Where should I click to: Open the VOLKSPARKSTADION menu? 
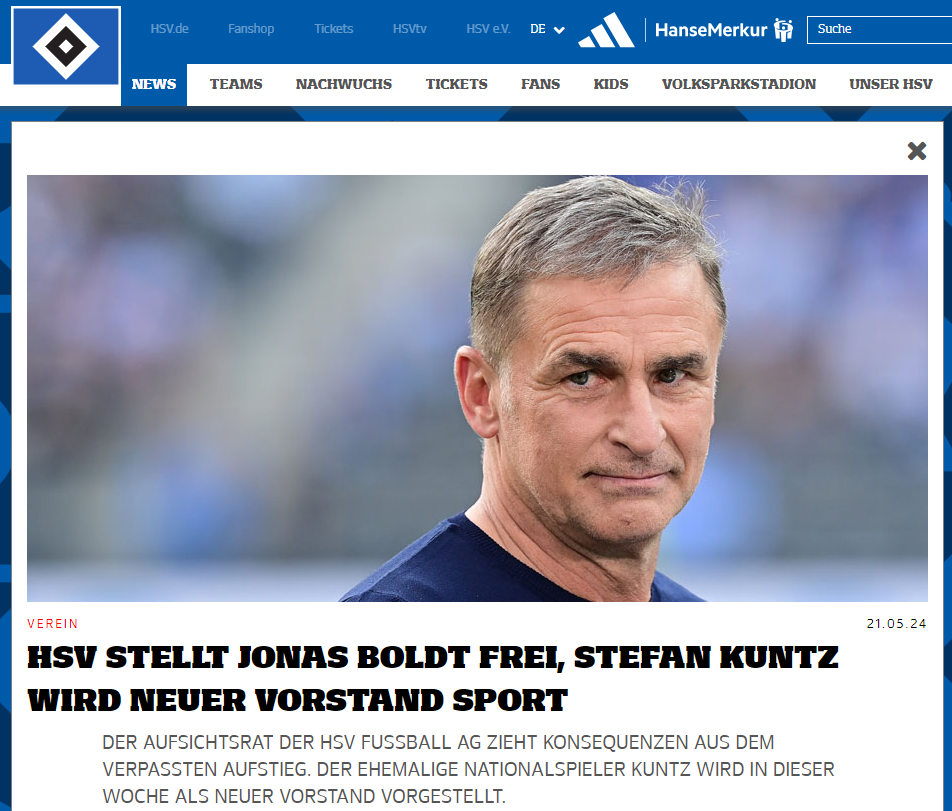pos(739,84)
